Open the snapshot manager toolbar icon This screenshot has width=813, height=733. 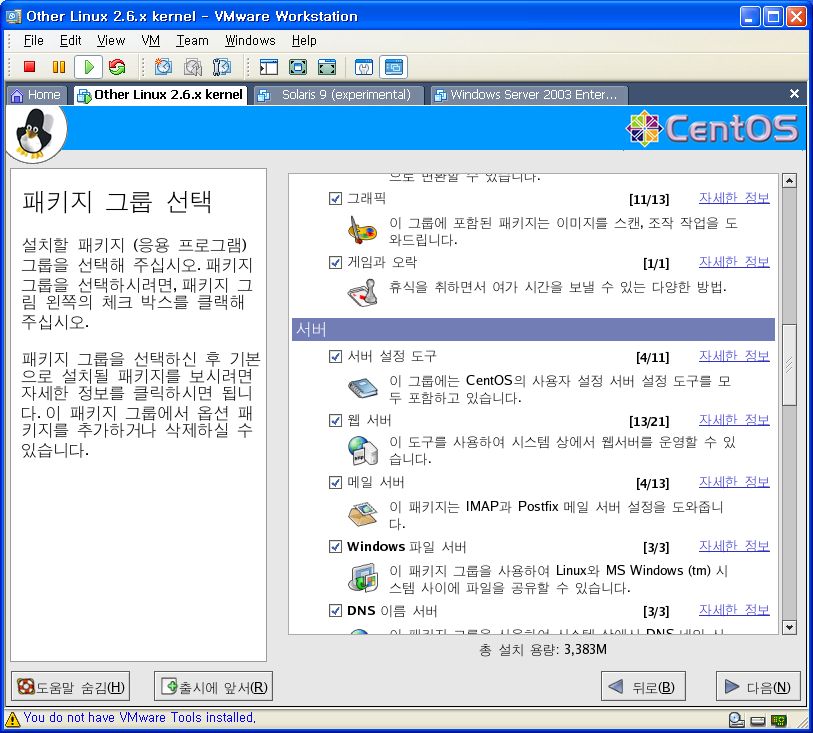(222, 67)
